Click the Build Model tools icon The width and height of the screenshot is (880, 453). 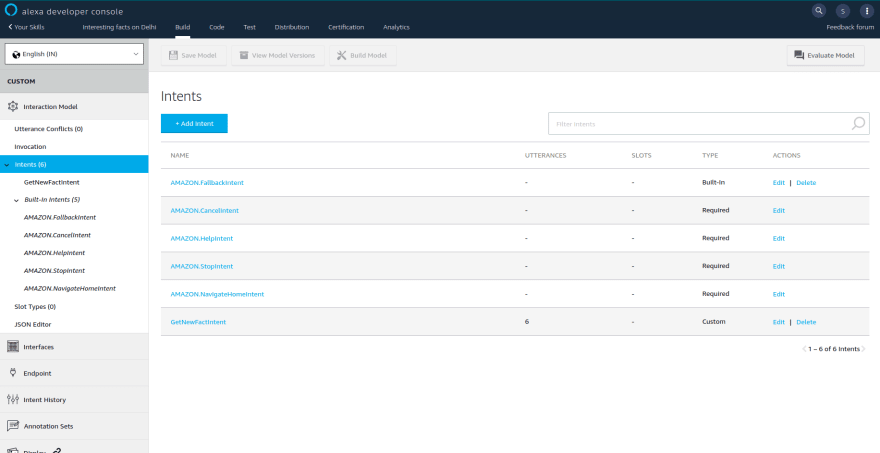[341, 56]
